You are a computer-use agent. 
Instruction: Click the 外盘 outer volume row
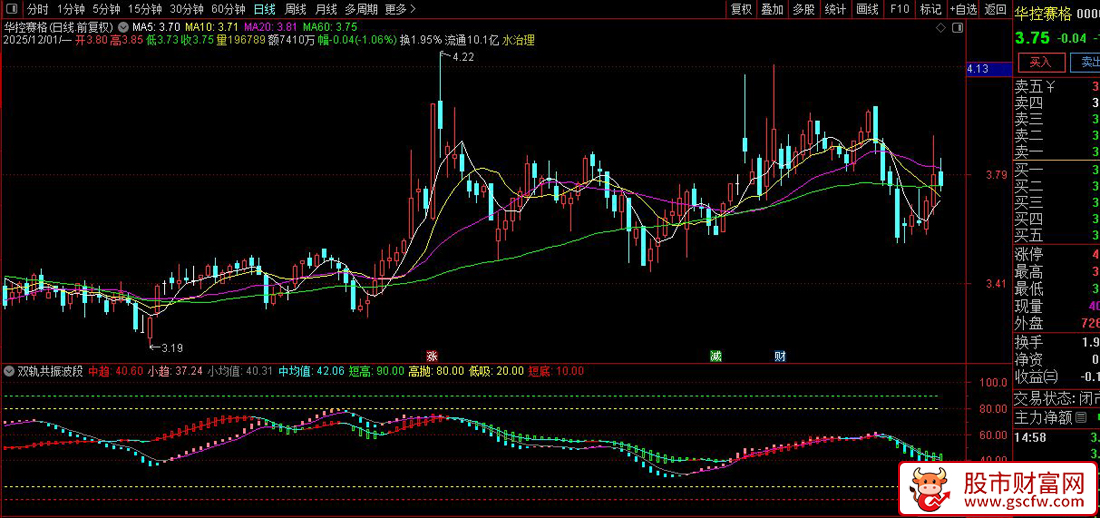point(1057,324)
